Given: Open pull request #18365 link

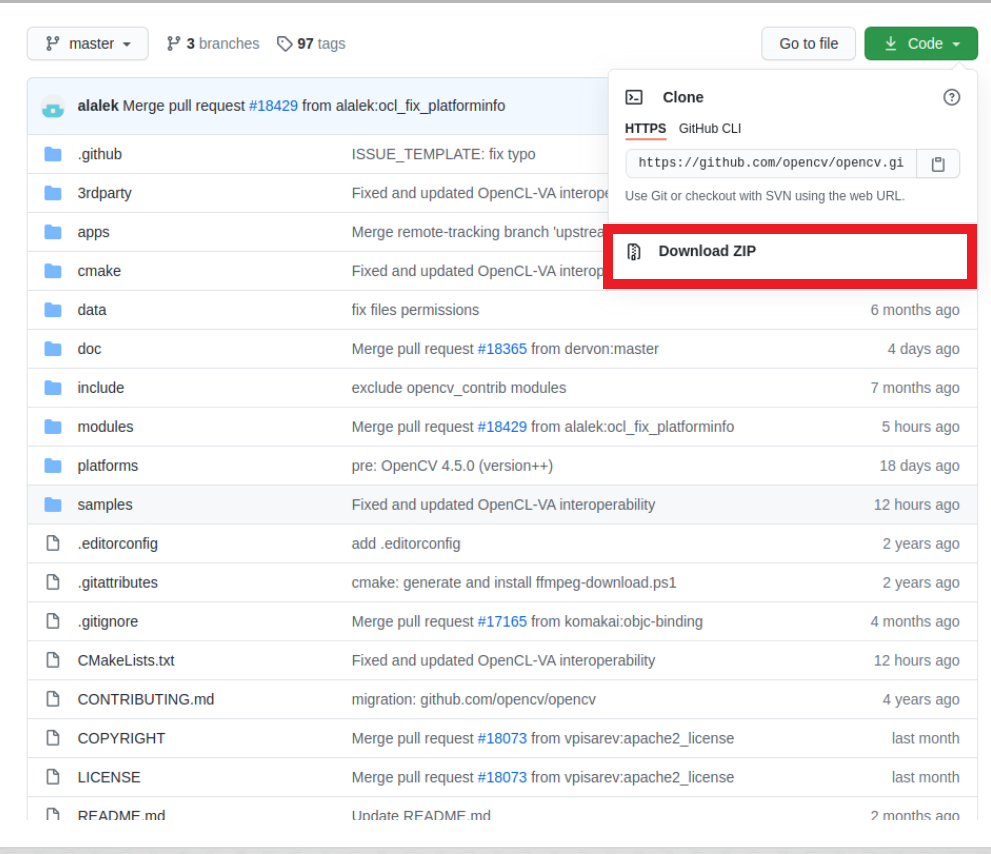Looking at the screenshot, I should pyautogui.click(x=502, y=349).
